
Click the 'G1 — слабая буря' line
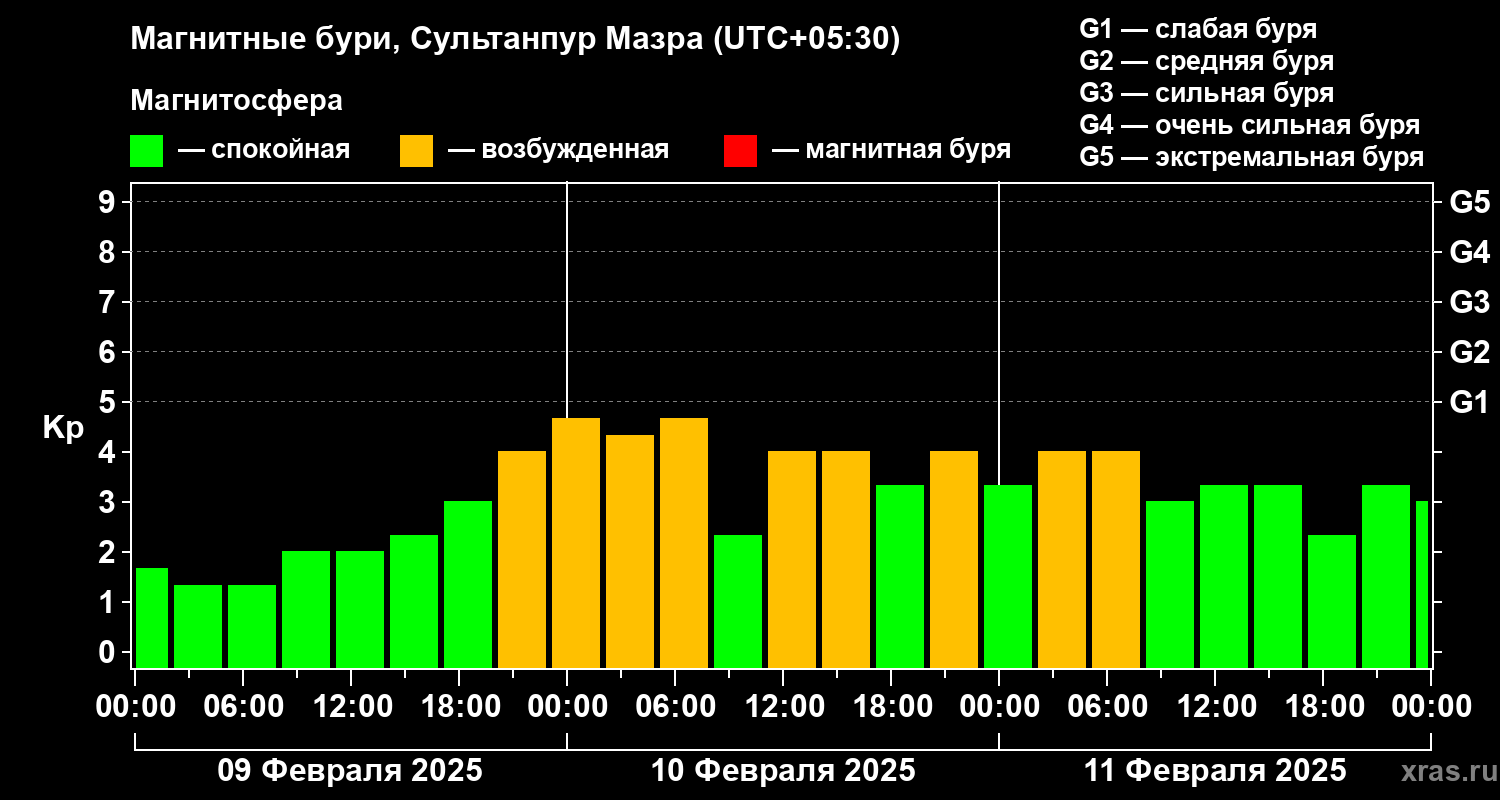[x=1198, y=29]
